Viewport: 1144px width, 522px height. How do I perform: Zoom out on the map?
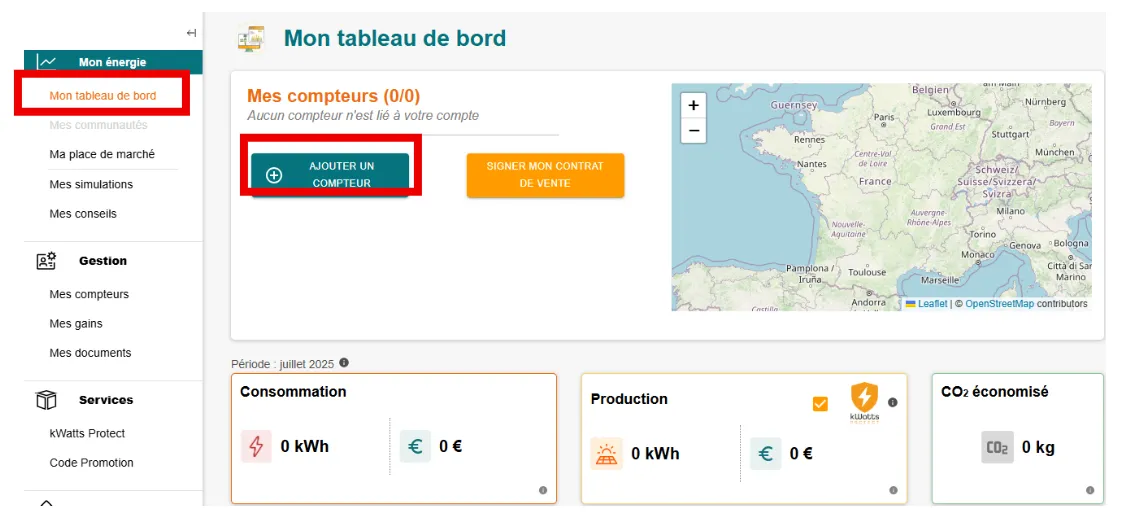693,131
